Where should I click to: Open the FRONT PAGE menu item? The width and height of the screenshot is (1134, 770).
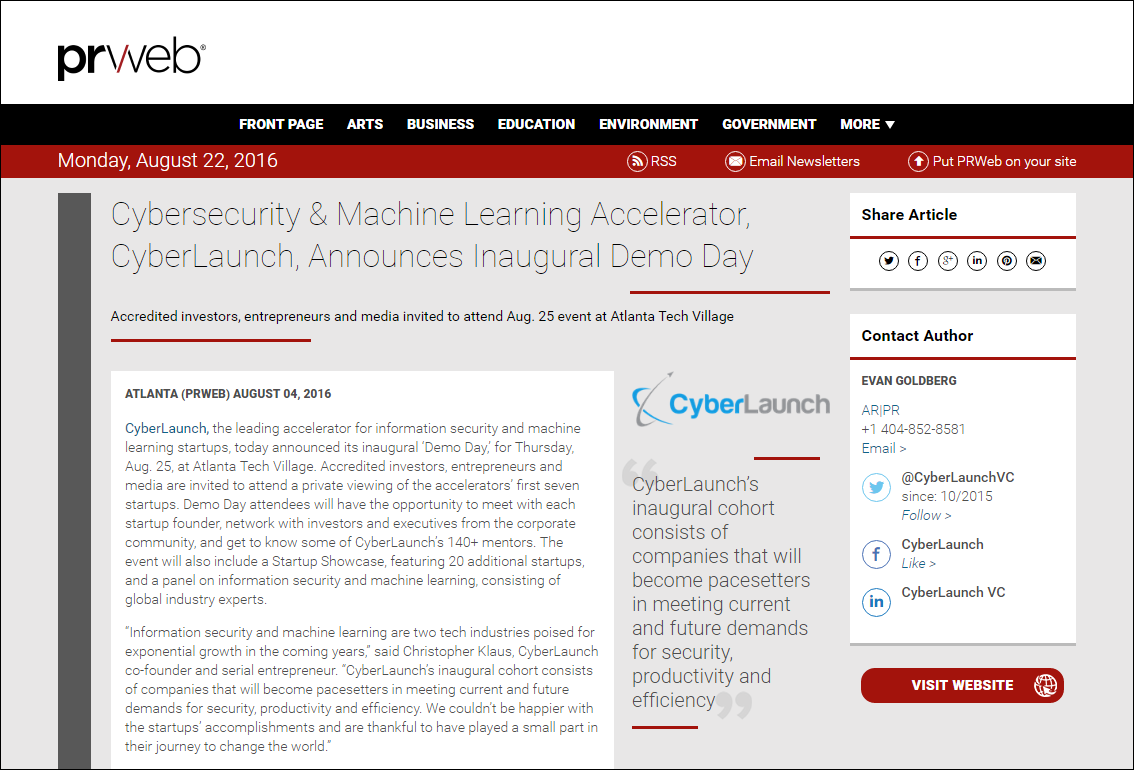(x=281, y=124)
